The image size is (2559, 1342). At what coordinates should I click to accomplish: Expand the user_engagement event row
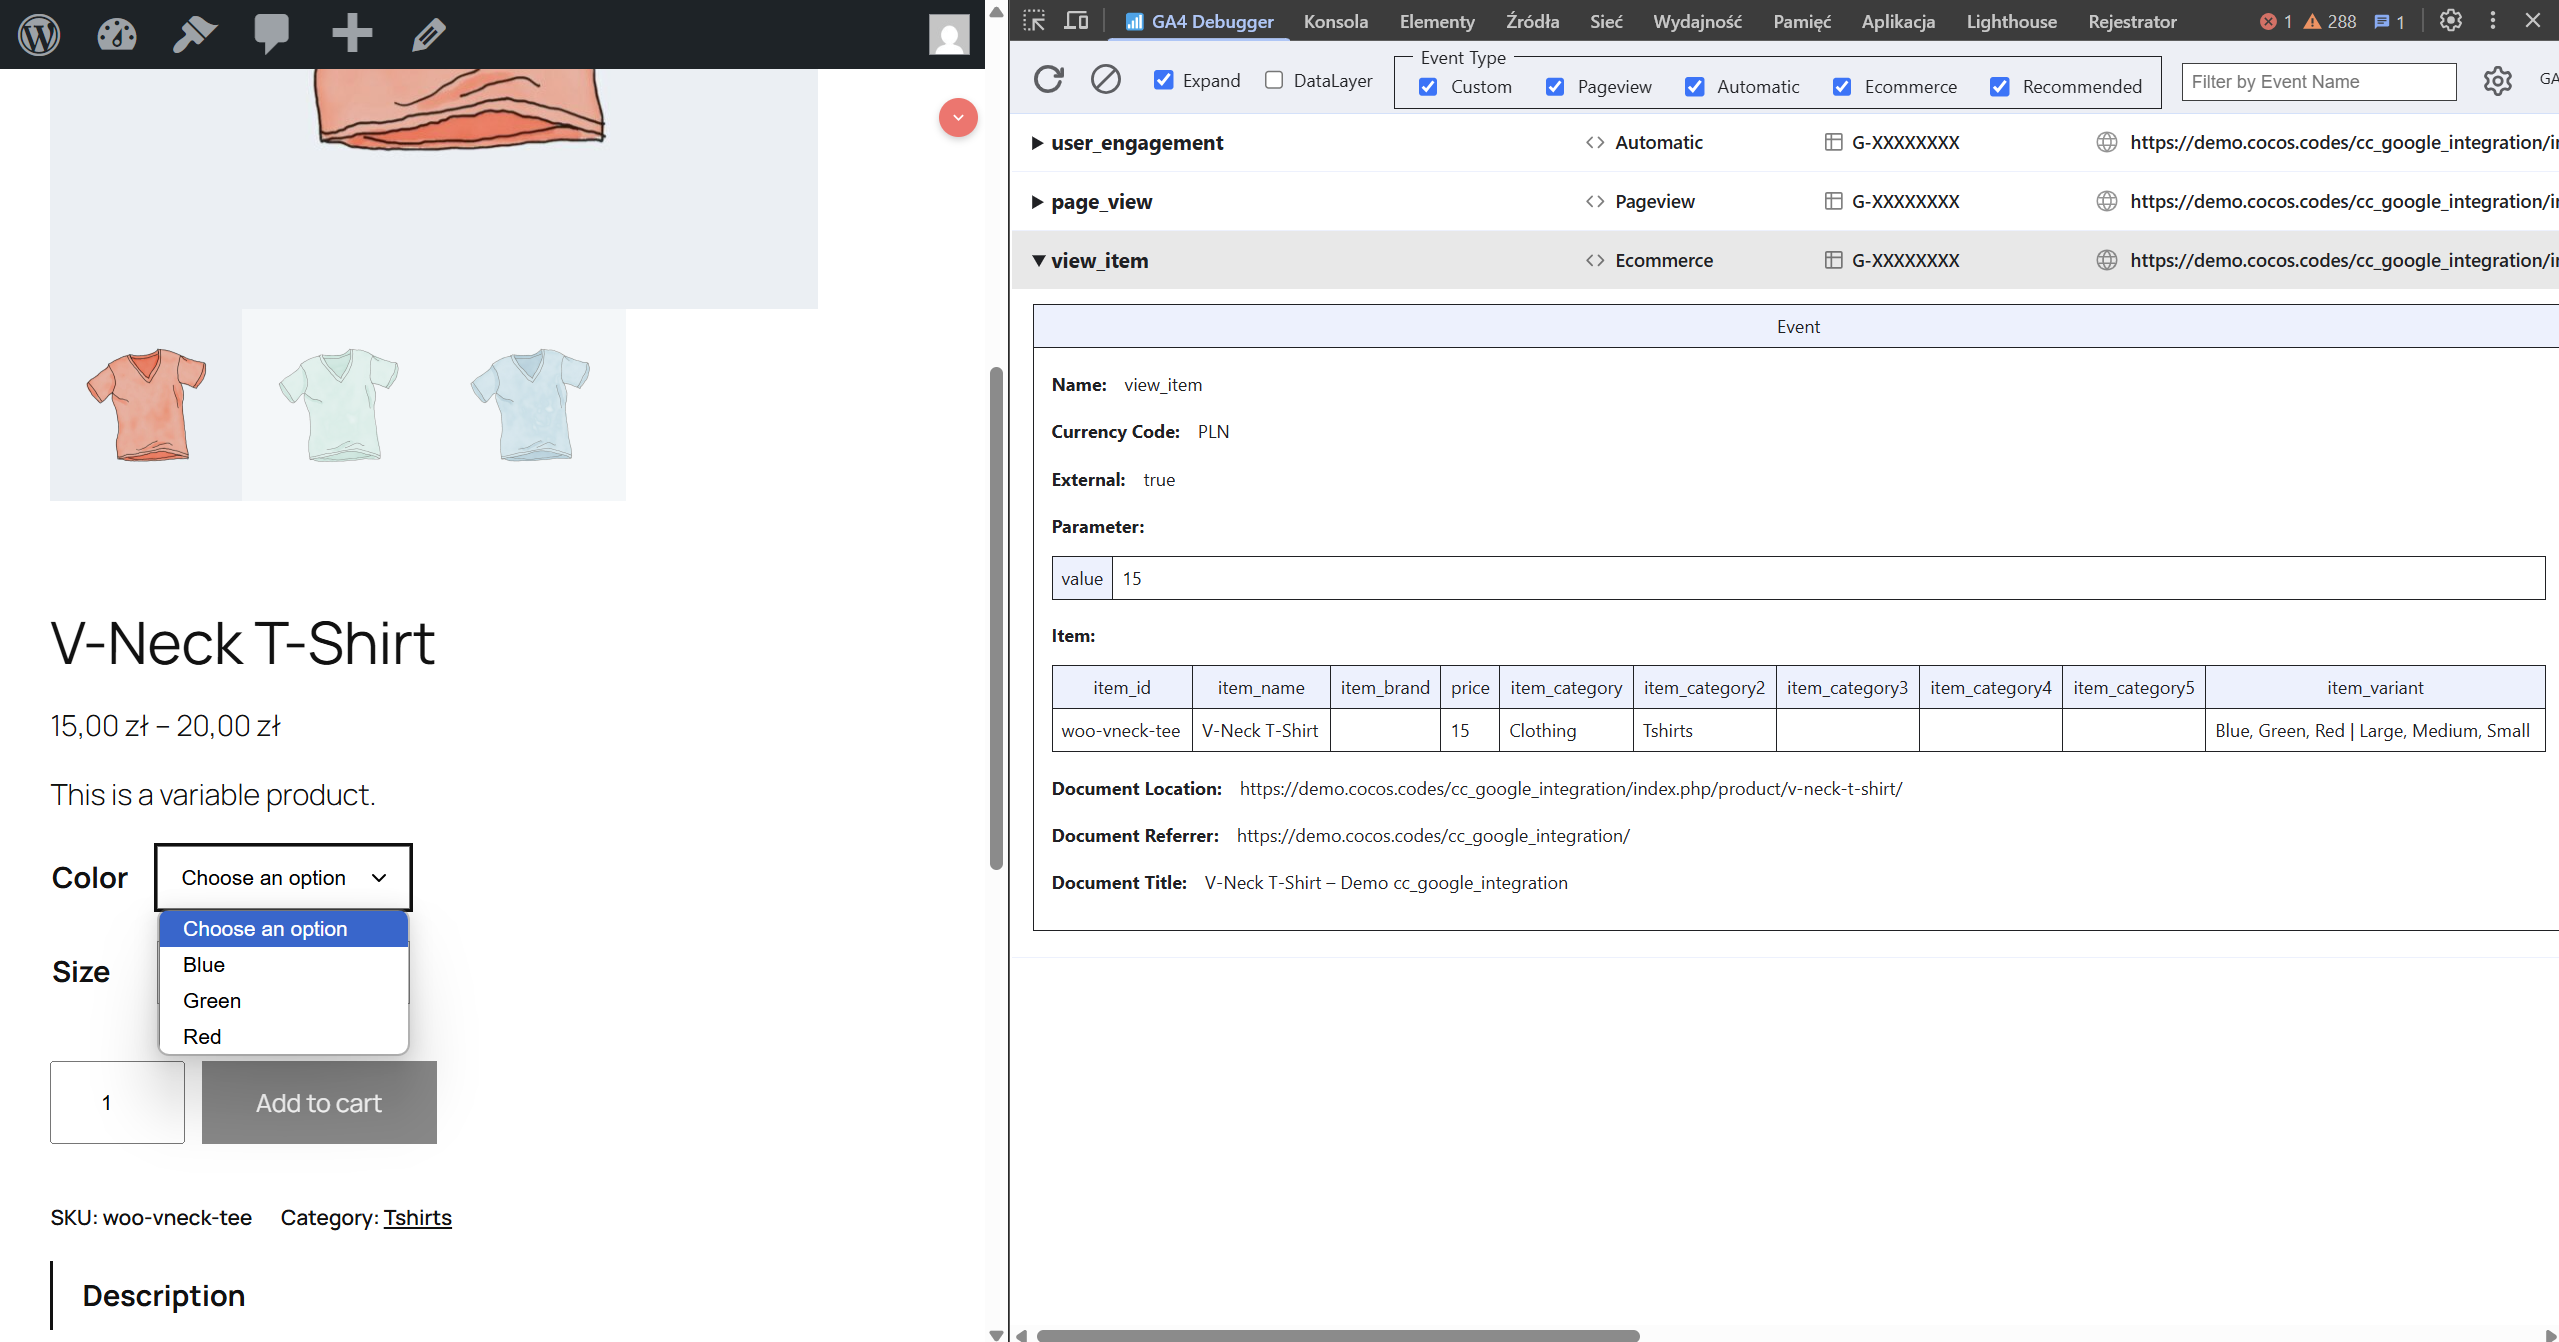(x=1037, y=143)
